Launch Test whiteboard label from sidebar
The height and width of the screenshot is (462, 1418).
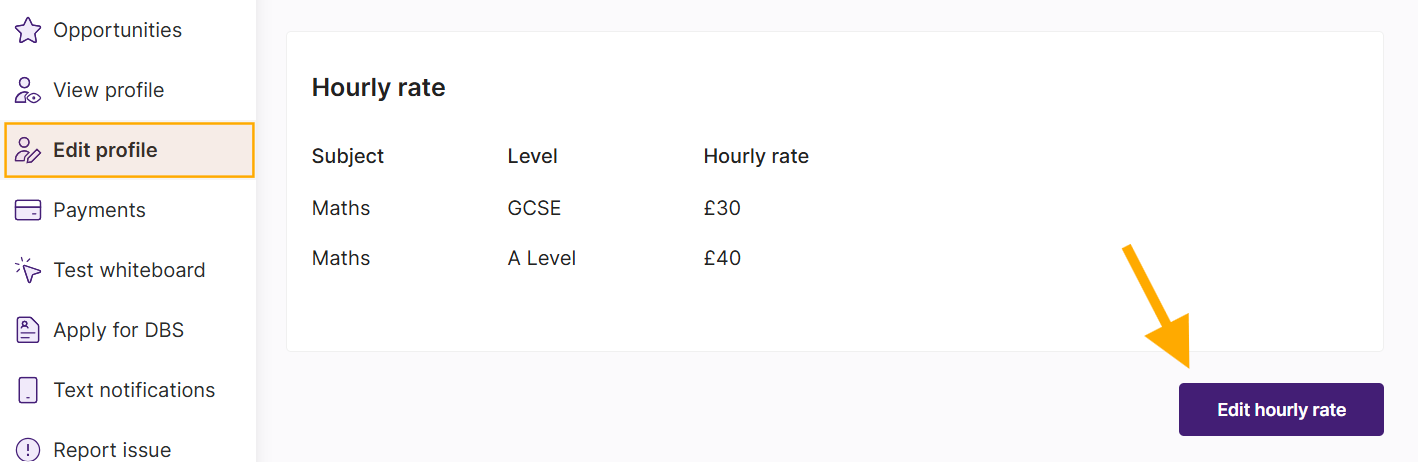pyautogui.click(x=129, y=270)
